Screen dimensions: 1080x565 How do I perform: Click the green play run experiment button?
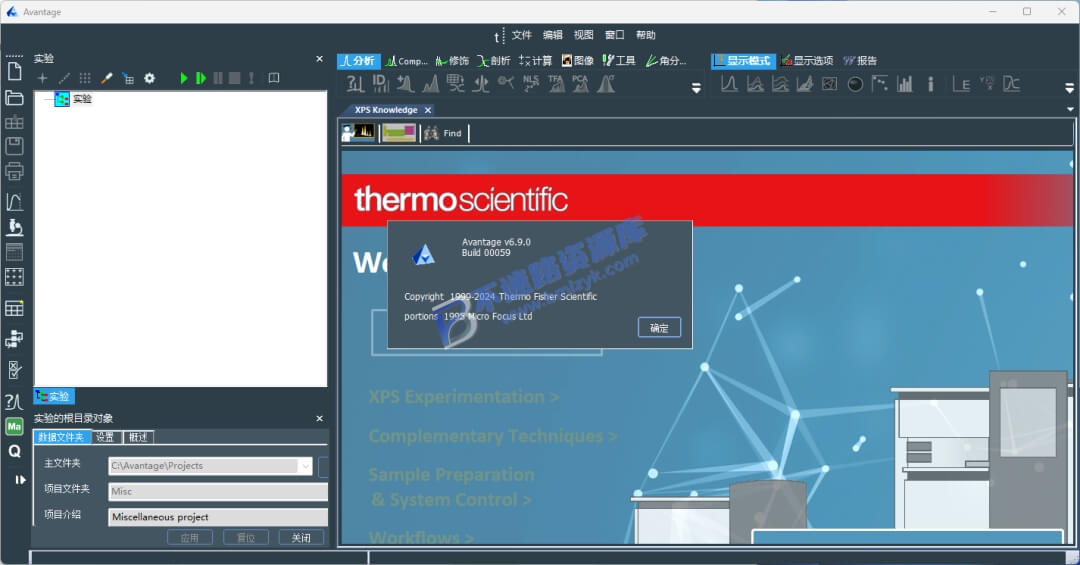click(184, 79)
